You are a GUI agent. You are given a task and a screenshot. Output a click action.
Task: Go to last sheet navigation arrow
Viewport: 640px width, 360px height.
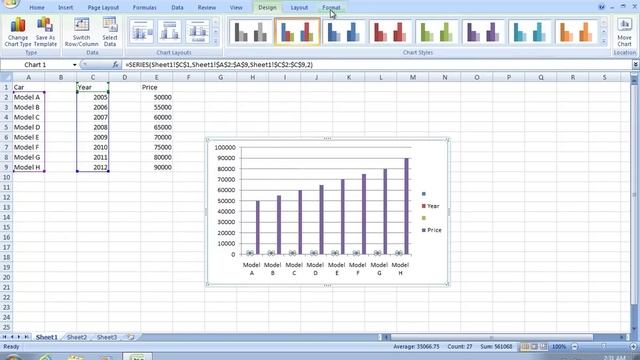coord(26,337)
